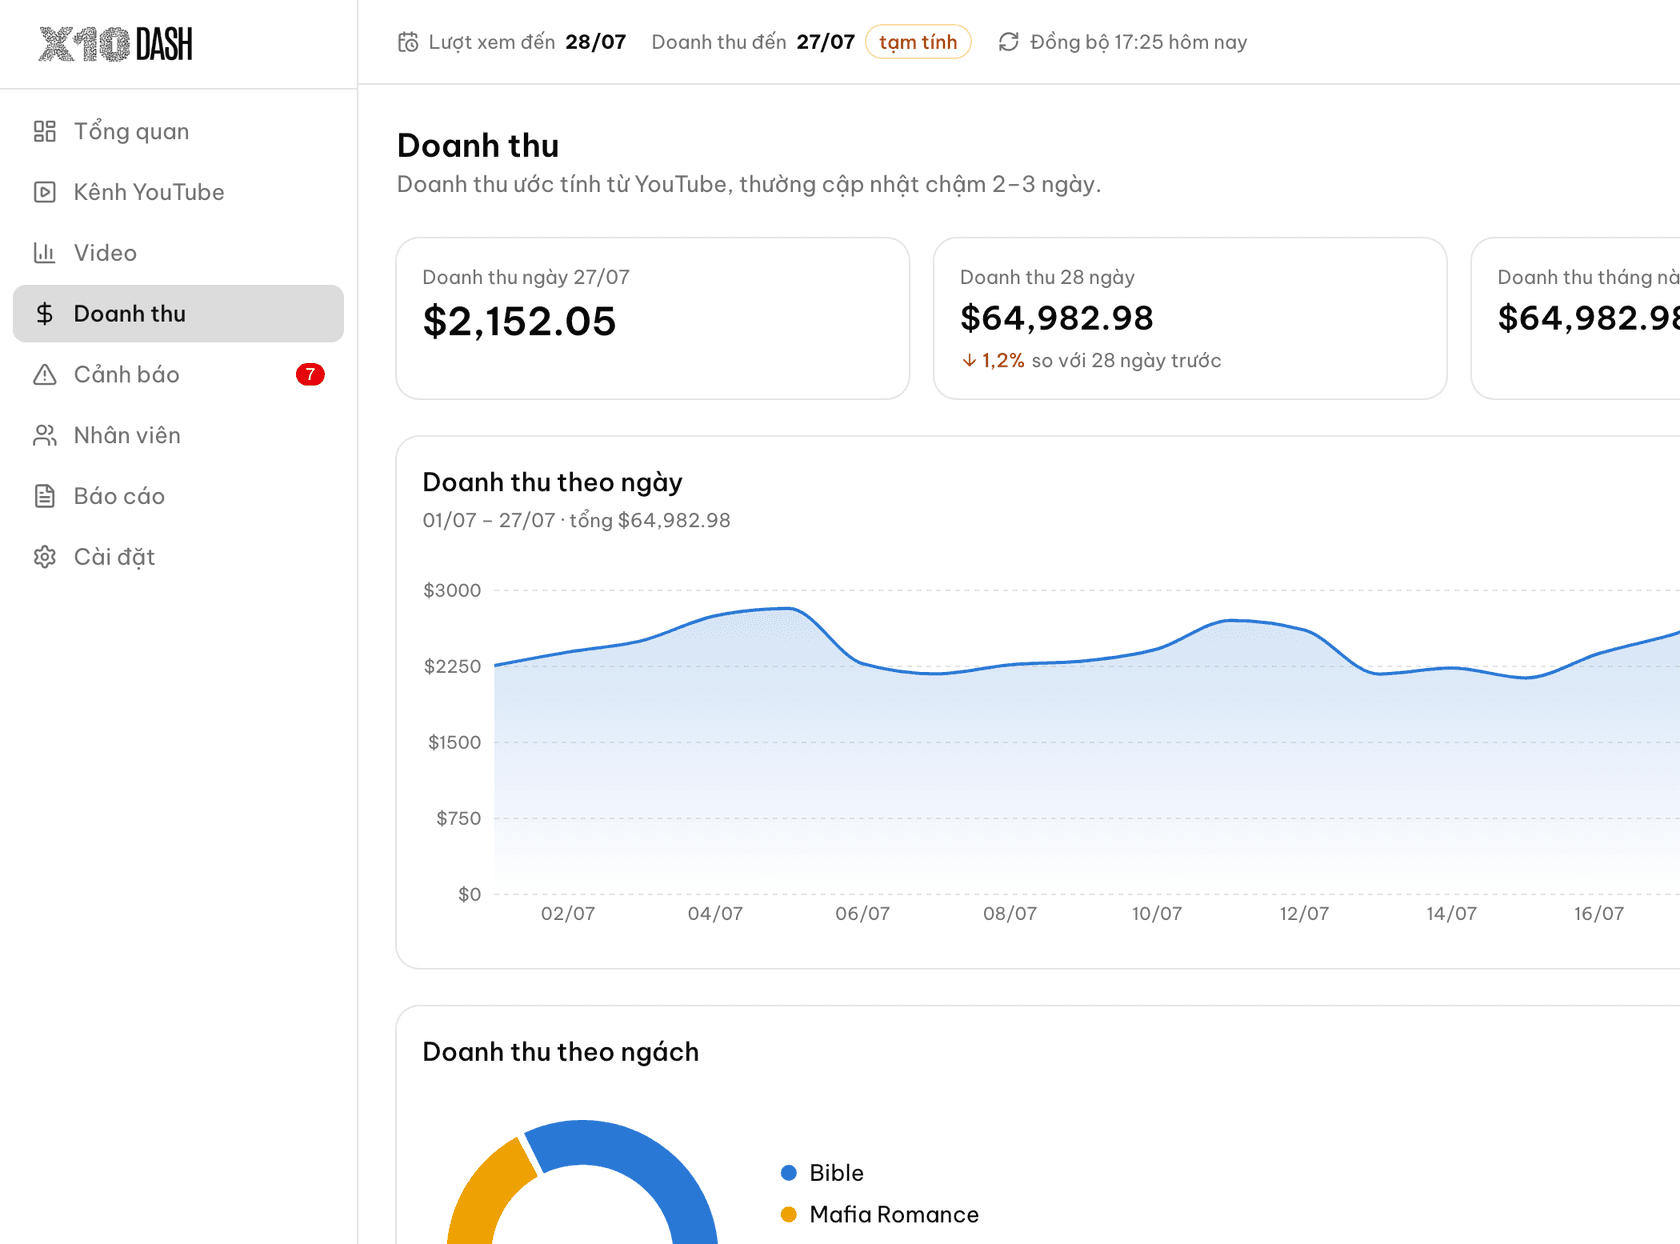Viewport: 1680px width, 1244px height.
Task: Click the down arrow trend icon
Action: coord(969,361)
